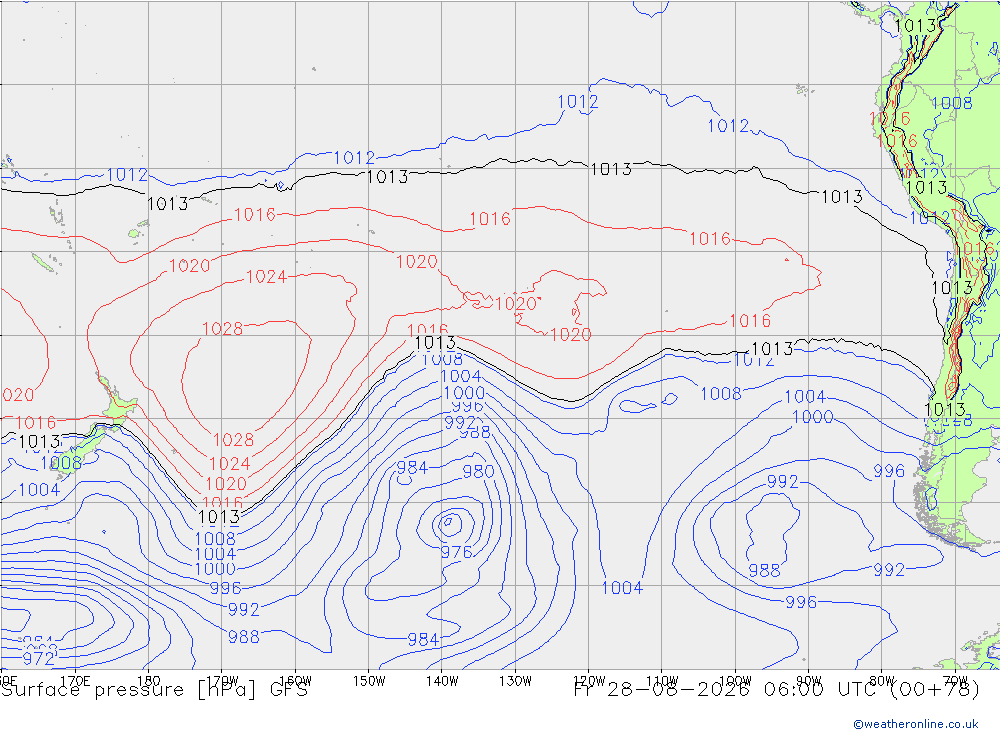Click the 130W longitude axis label
The width and height of the screenshot is (1000, 733).
click(515, 681)
